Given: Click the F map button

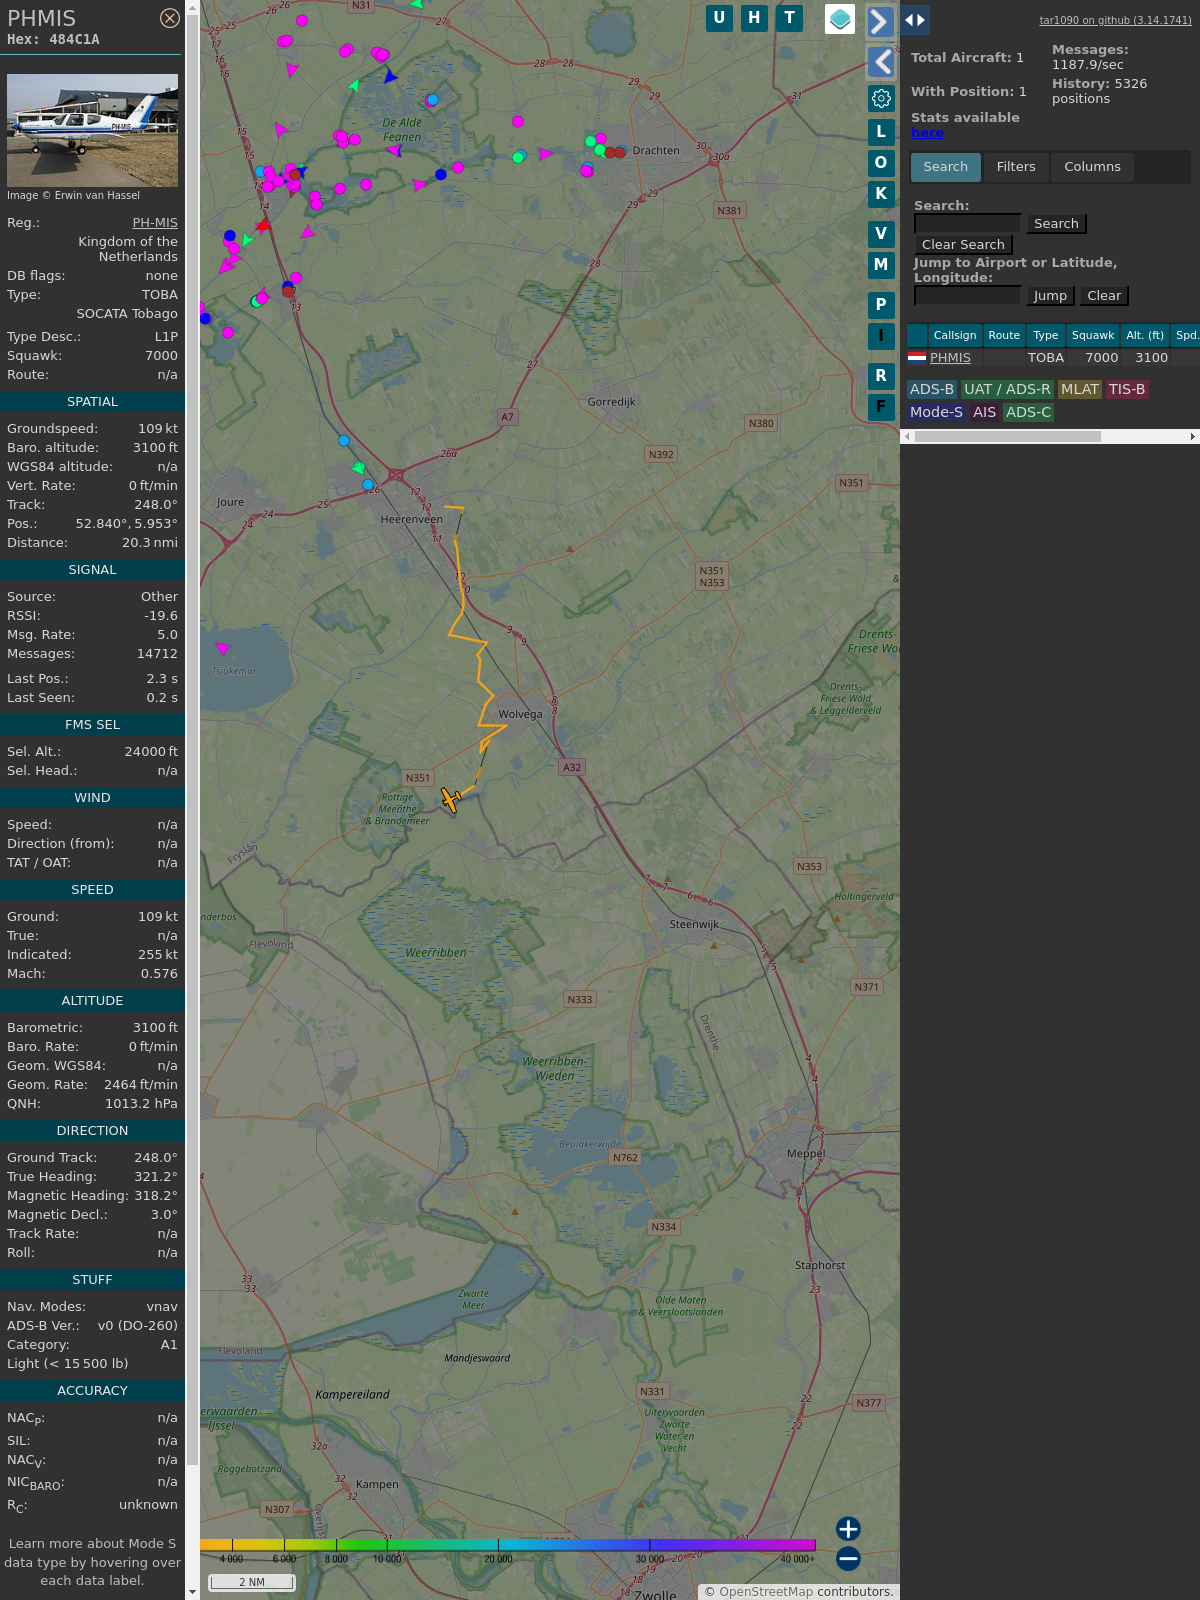Looking at the screenshot, I should (x=881, y=407).
